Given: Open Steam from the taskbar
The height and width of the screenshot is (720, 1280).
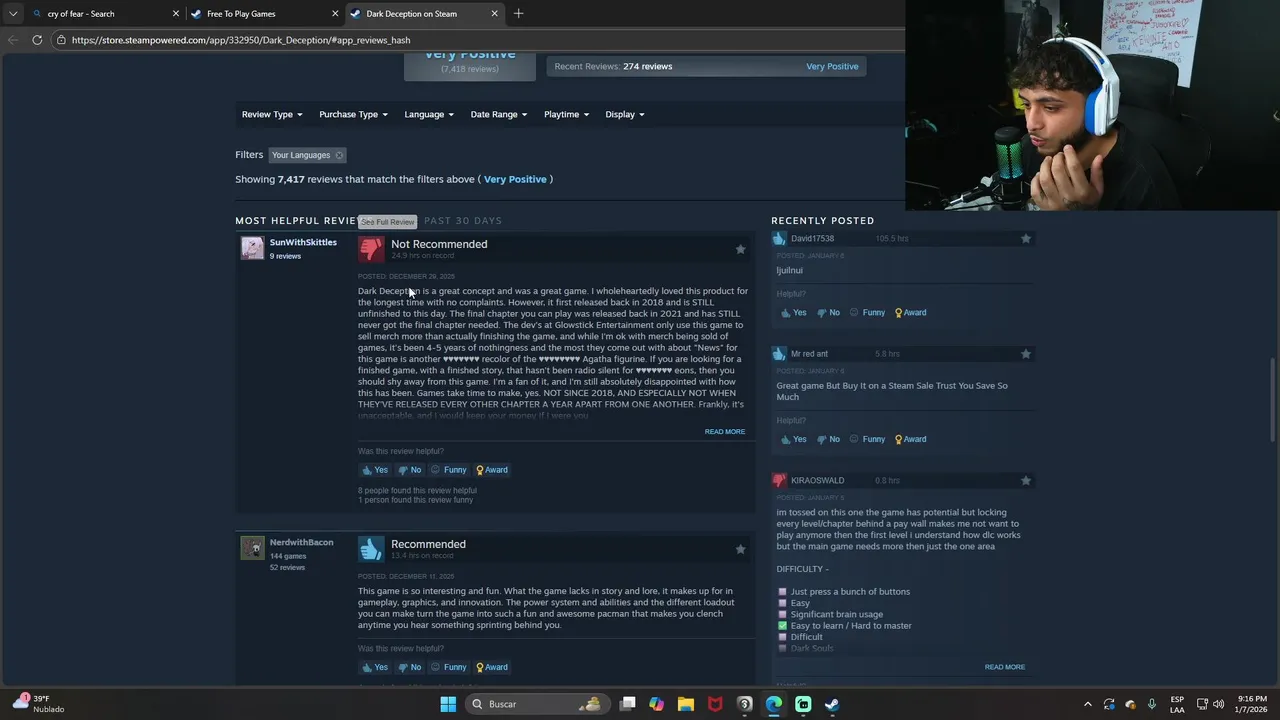Looking at the screenshot, I should (x=832, y=704).
